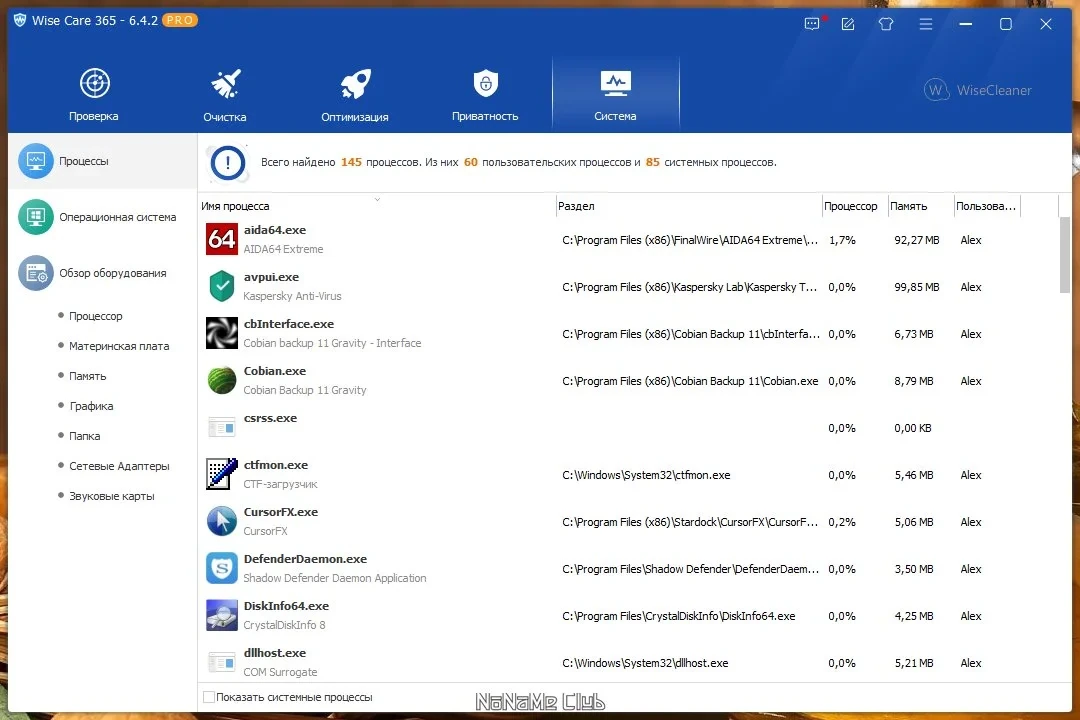This screenshot has height=720, width=1080.
Task: Sort by the Раздел column header
Action: coord(689,206)
